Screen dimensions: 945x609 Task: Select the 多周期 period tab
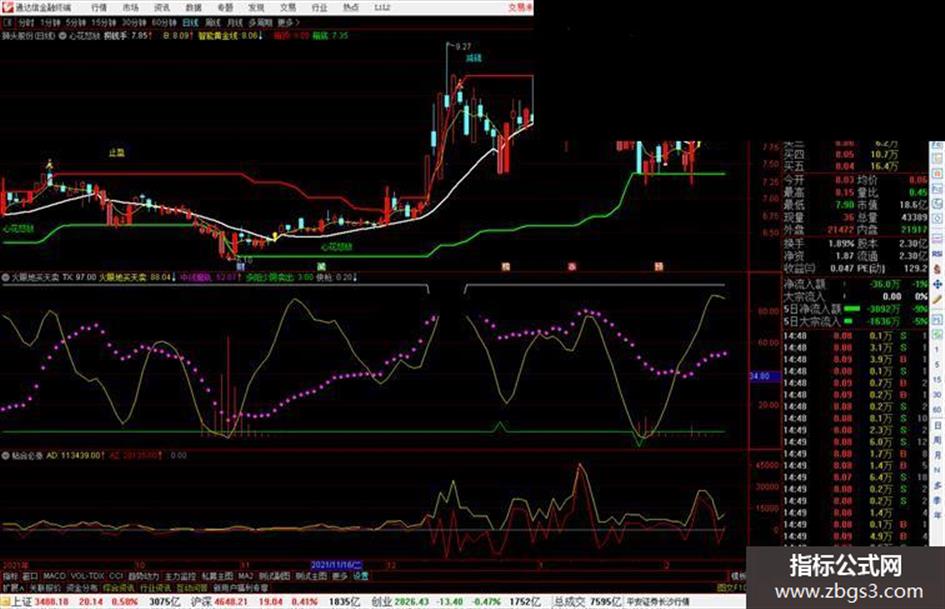[x=260, y=22]
